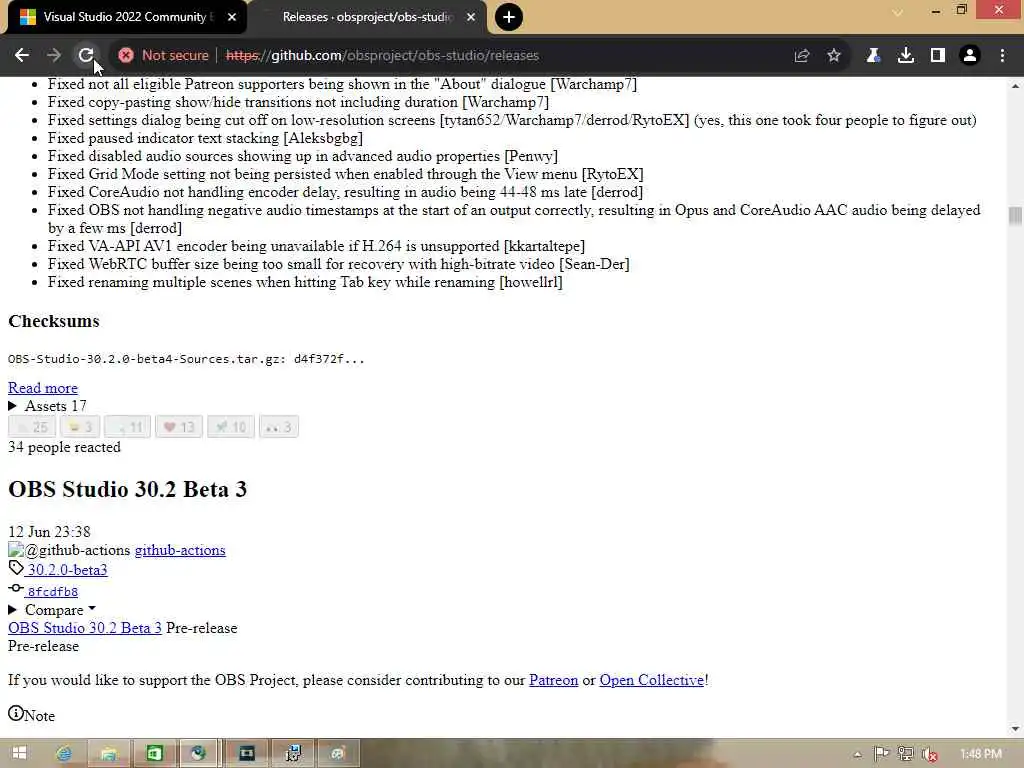1024x768 pixels.
Task: Open the green store app on taskbar
Action: point(154,754)
